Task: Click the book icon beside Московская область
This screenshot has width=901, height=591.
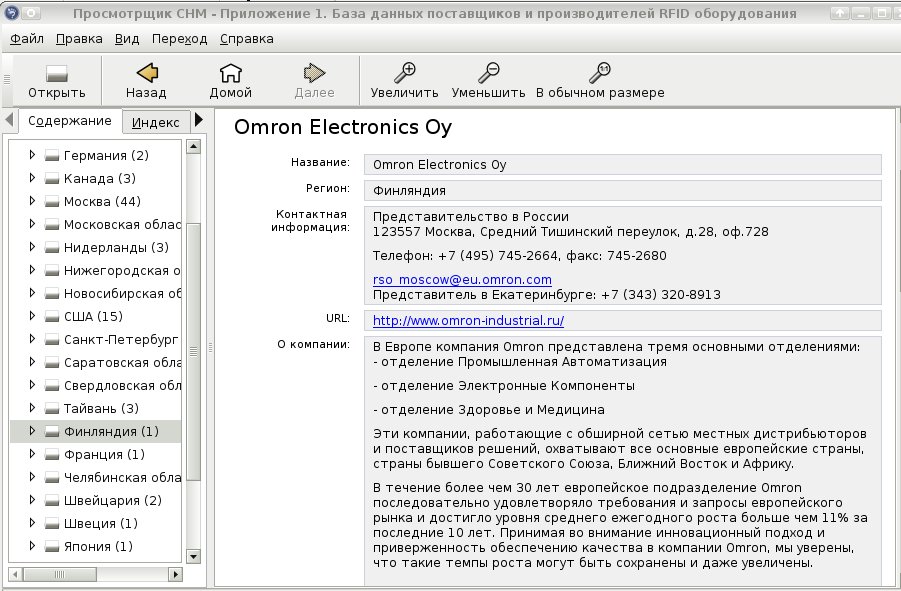Action: pos(52,225)
